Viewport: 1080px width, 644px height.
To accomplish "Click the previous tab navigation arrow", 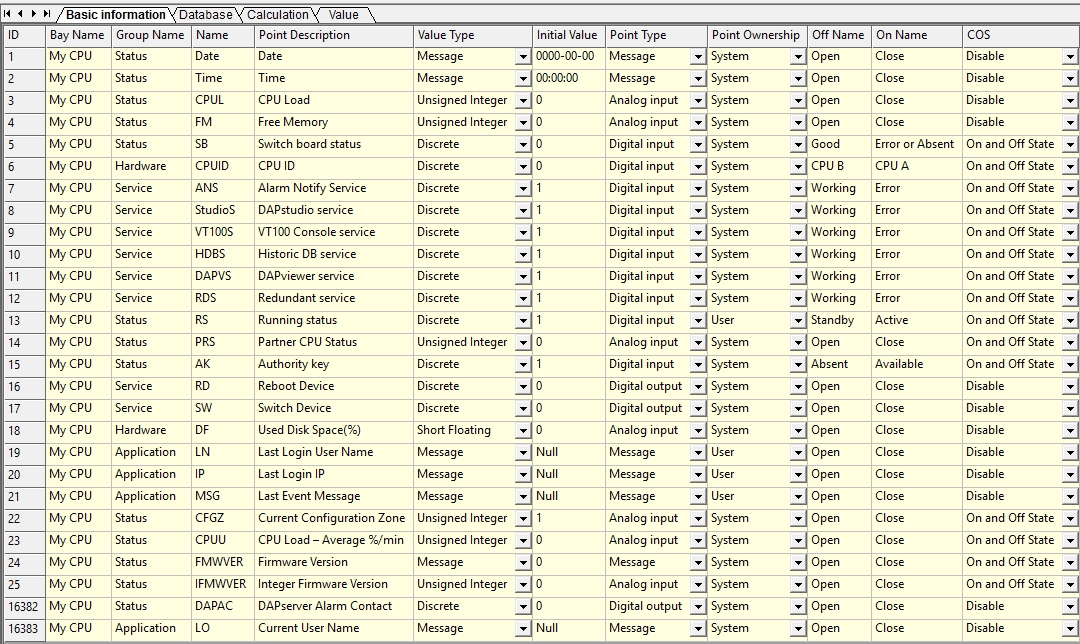I will 21,14.
